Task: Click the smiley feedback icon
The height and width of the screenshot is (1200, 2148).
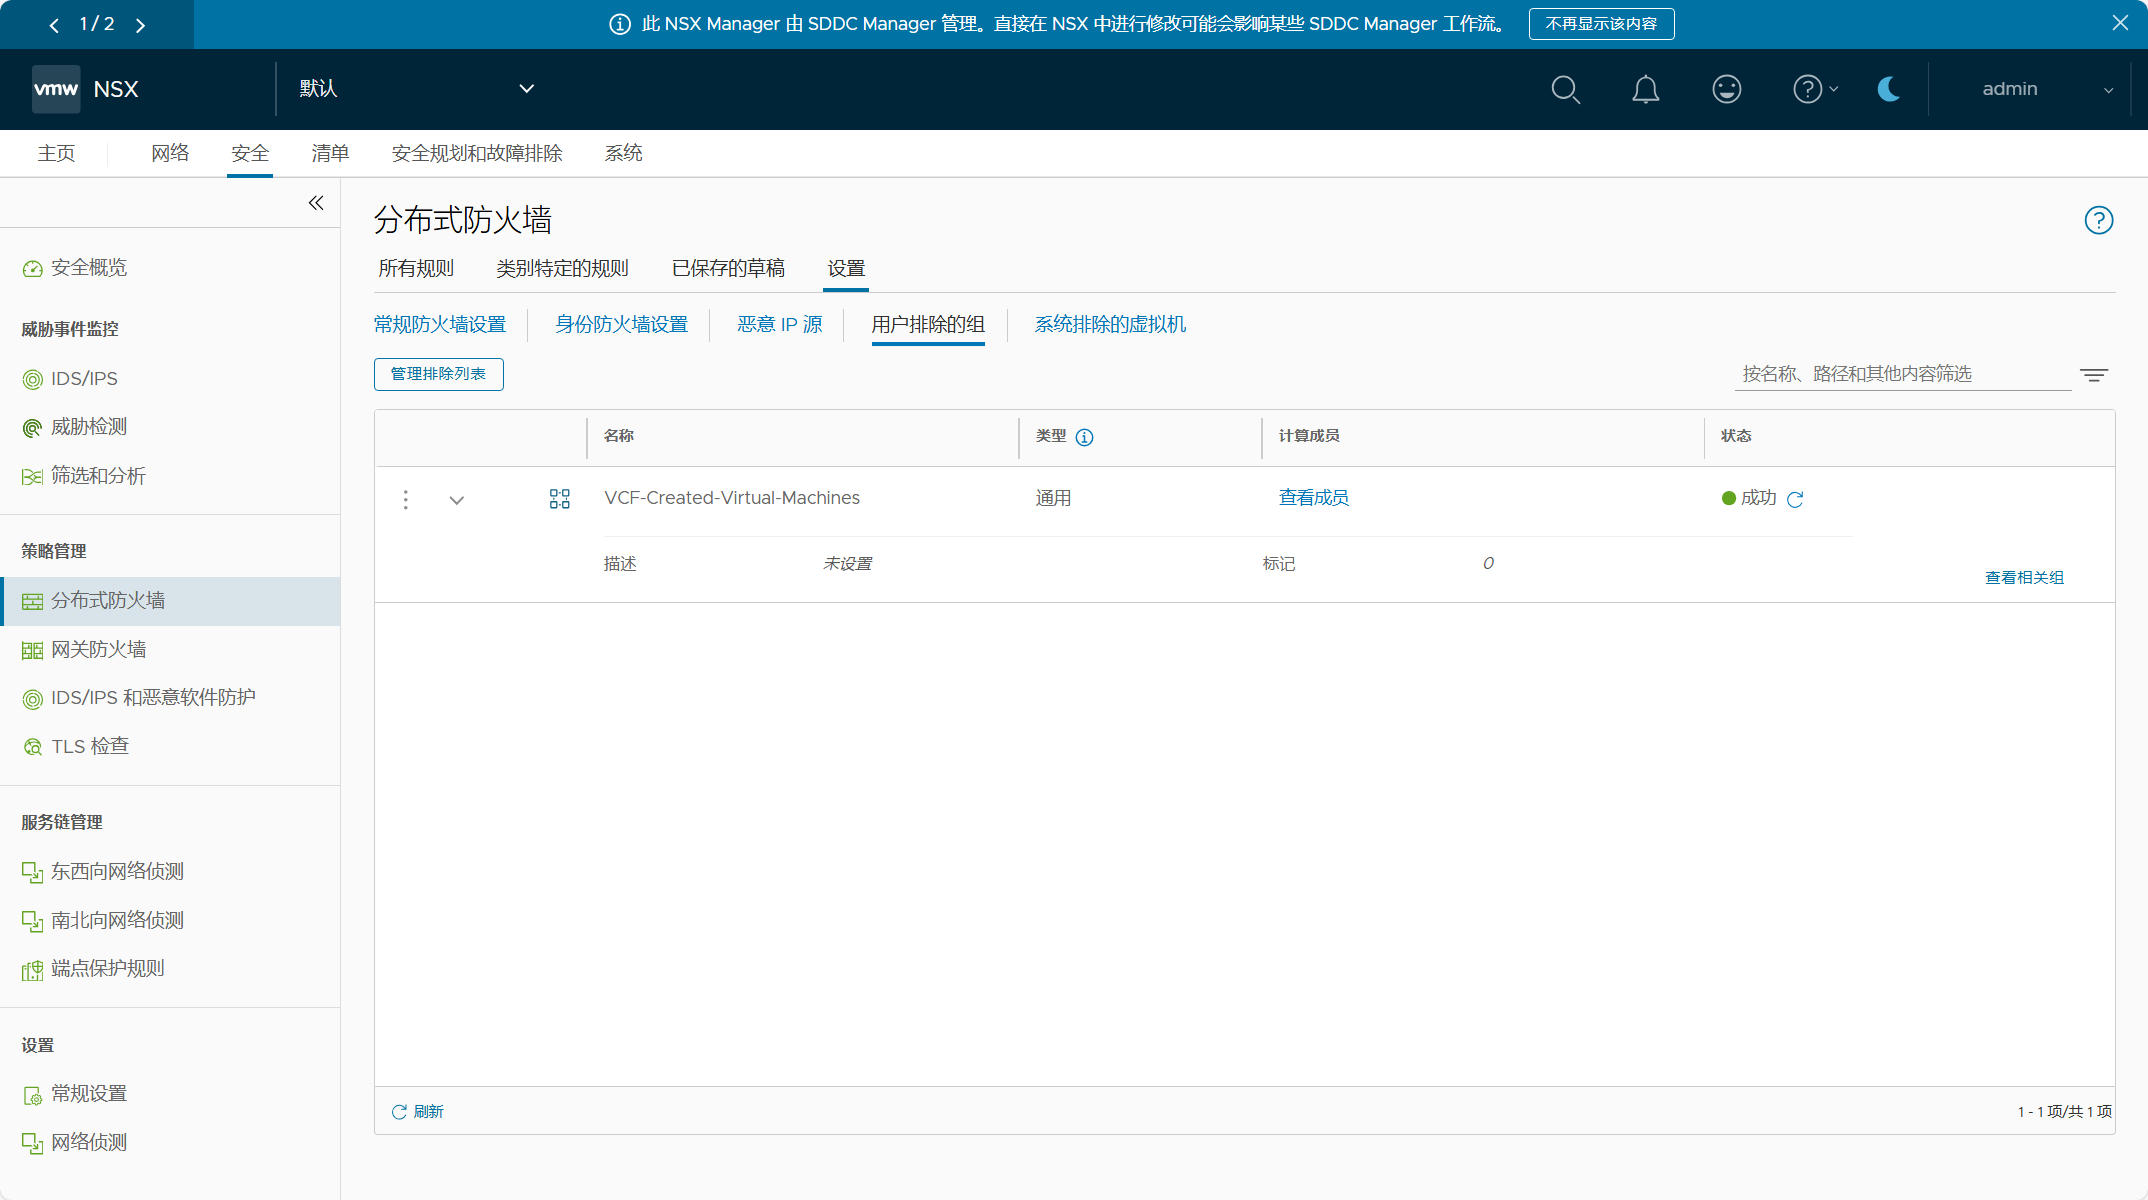Action: (1726, 90)
